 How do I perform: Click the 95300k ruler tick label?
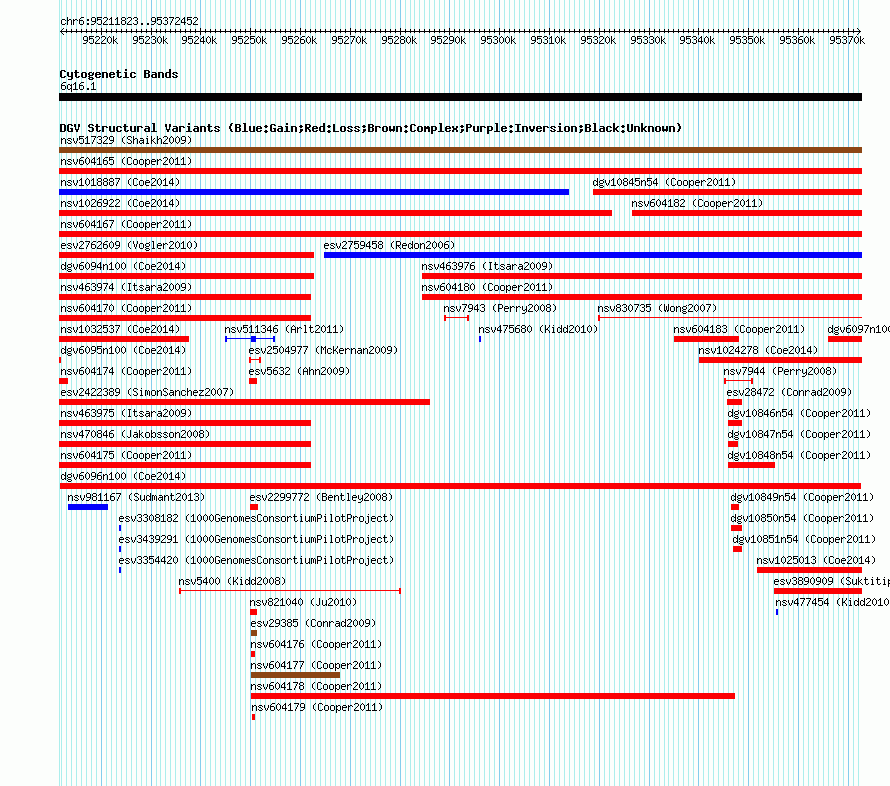coord(498,40)
